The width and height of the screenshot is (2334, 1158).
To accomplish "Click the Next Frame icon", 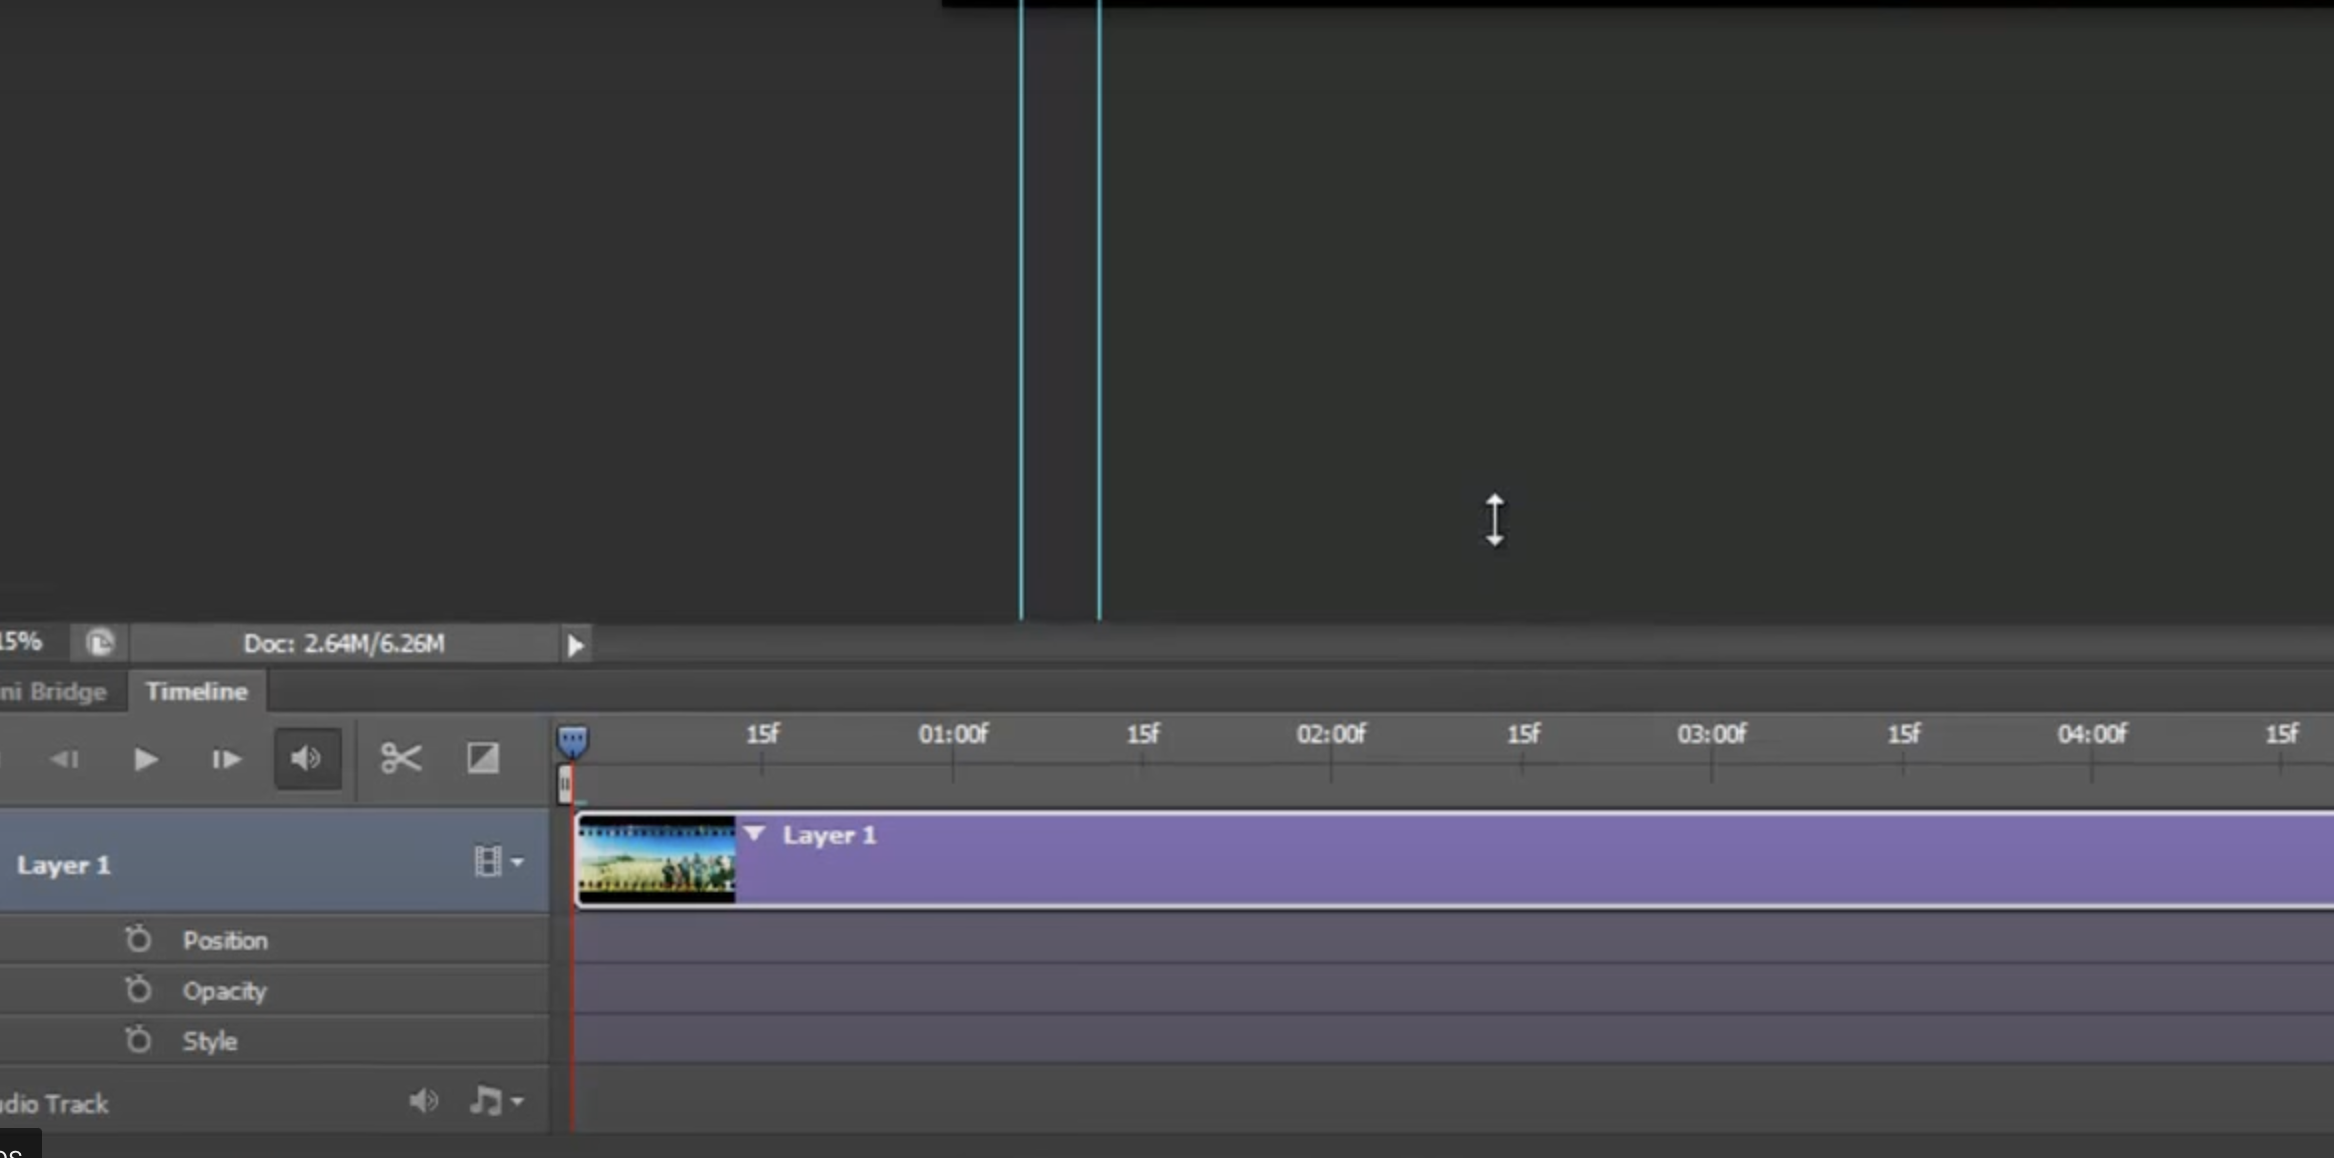I will tap(224, 759).
